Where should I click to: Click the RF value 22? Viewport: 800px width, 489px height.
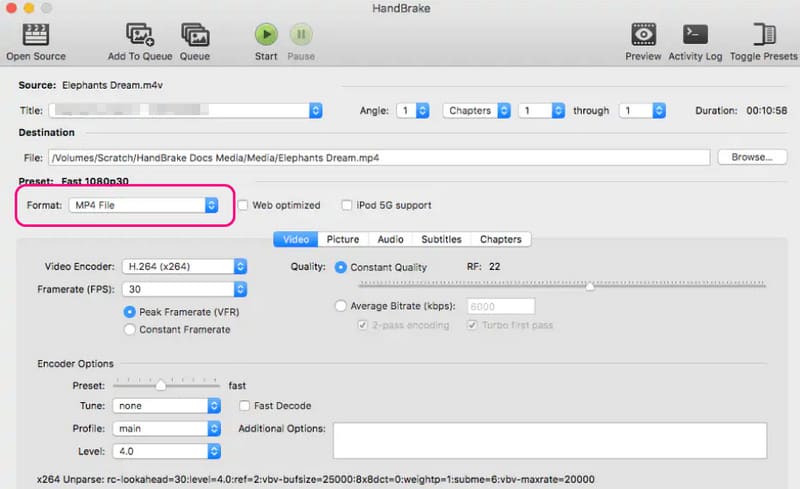(x=494, y=266)
